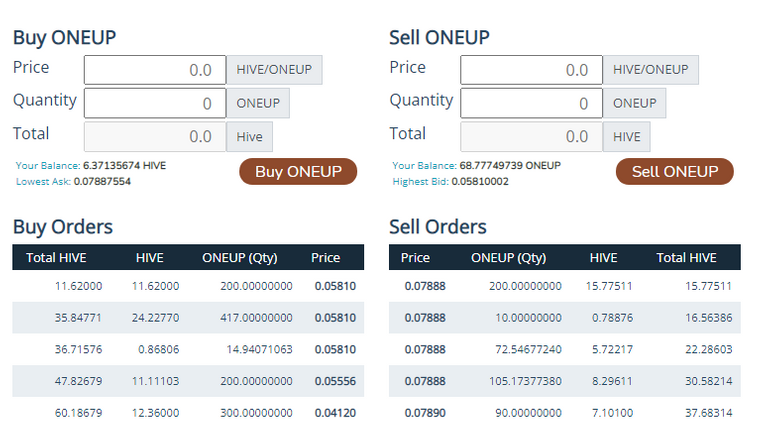Click the Buy ONEUP button
This screenshot has height=423, width=768.
coord(298,171)
